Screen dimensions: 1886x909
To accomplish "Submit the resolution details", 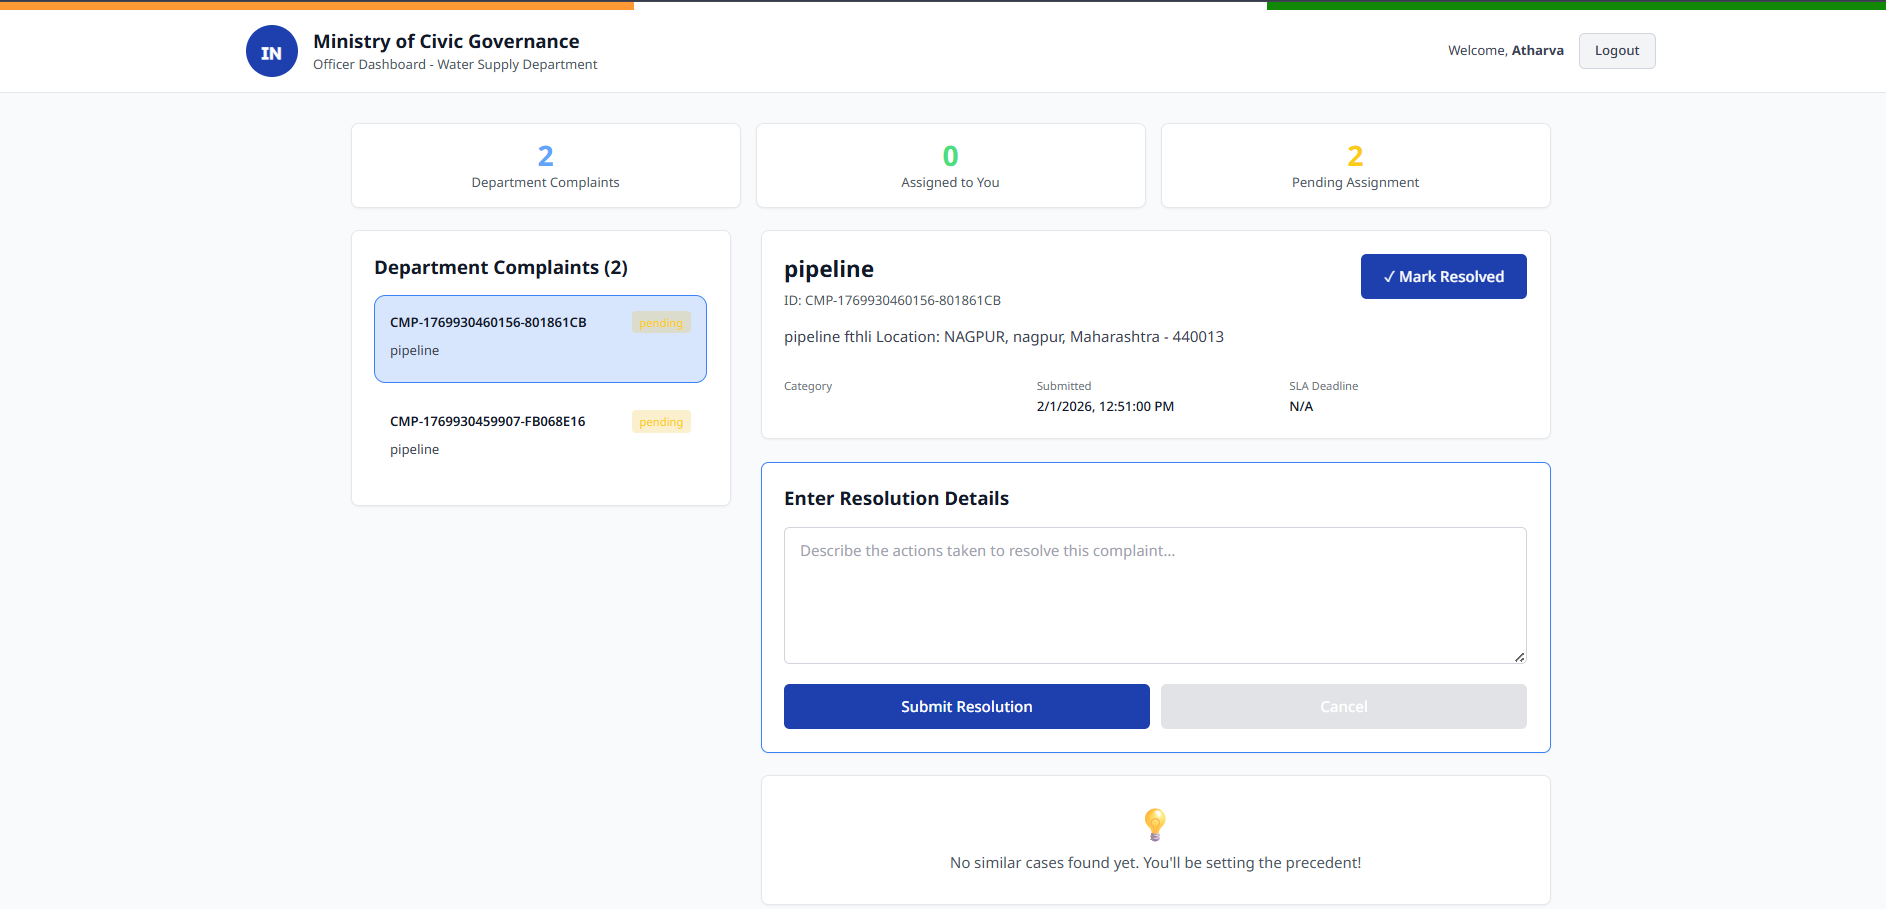I will tap(966, 706).
